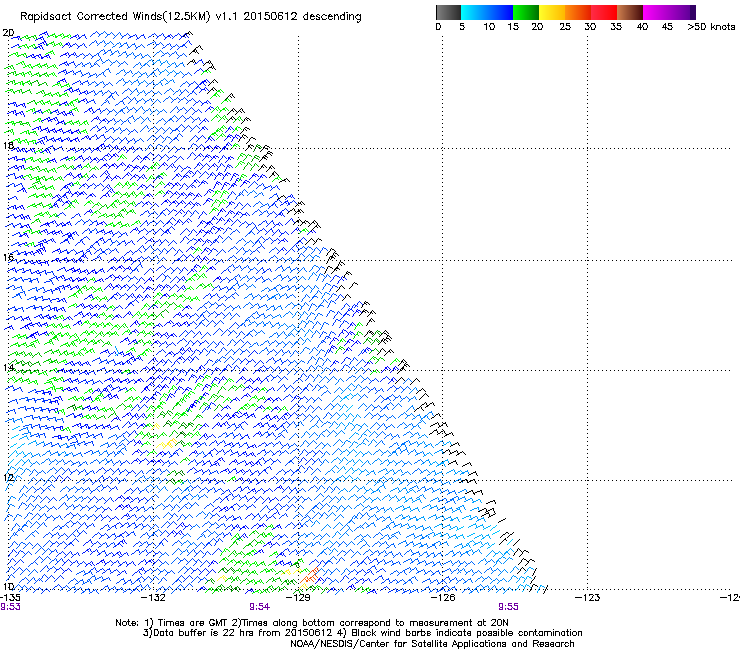Viewport: 740px width, 650px height.
Task: Click the longitude label '-129' on the bottom axis
Action: 298,598
